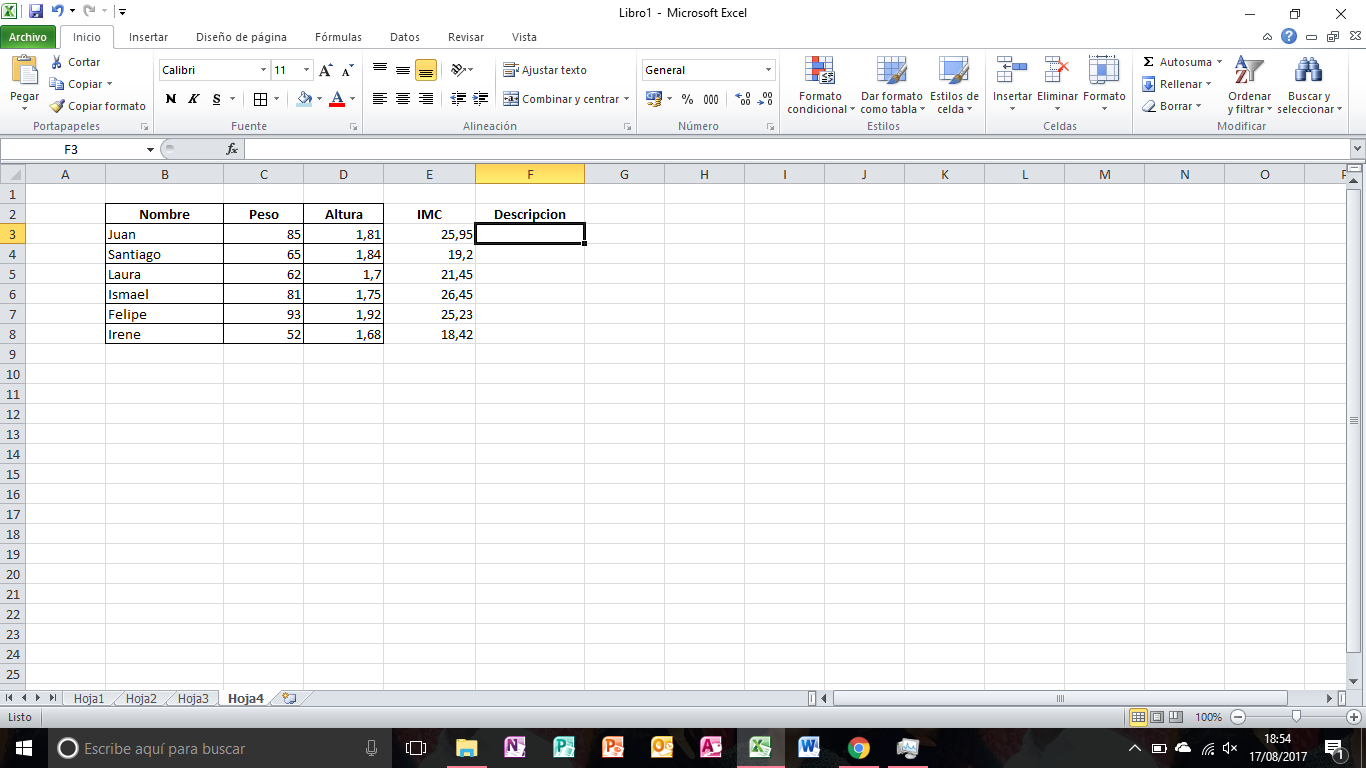1366x768 pixels.
Task: Apply percentage format with the % icon
Action: tap(686, 99)
